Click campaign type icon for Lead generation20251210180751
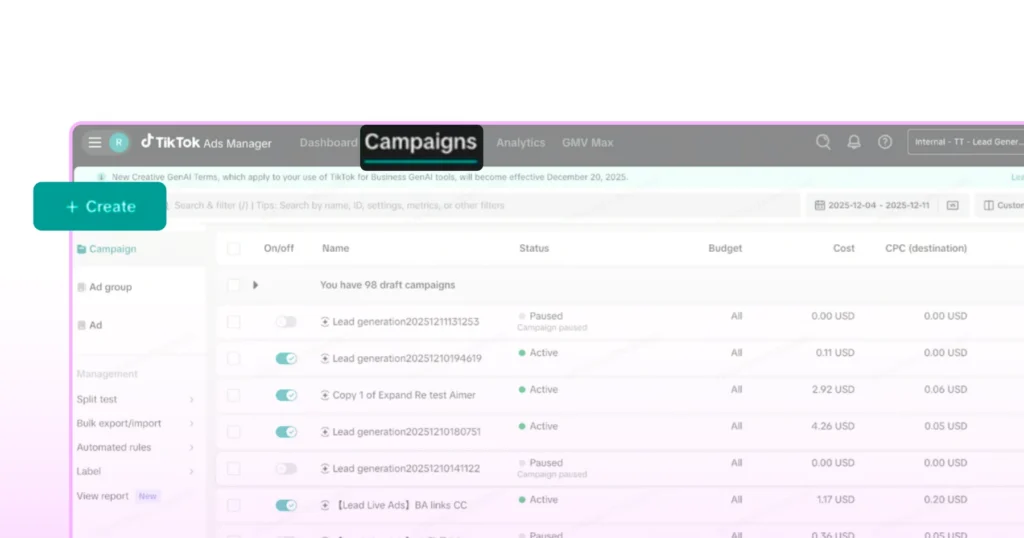Image resolution: width=1024 pixels, height=538 pixels. point(325,432)
